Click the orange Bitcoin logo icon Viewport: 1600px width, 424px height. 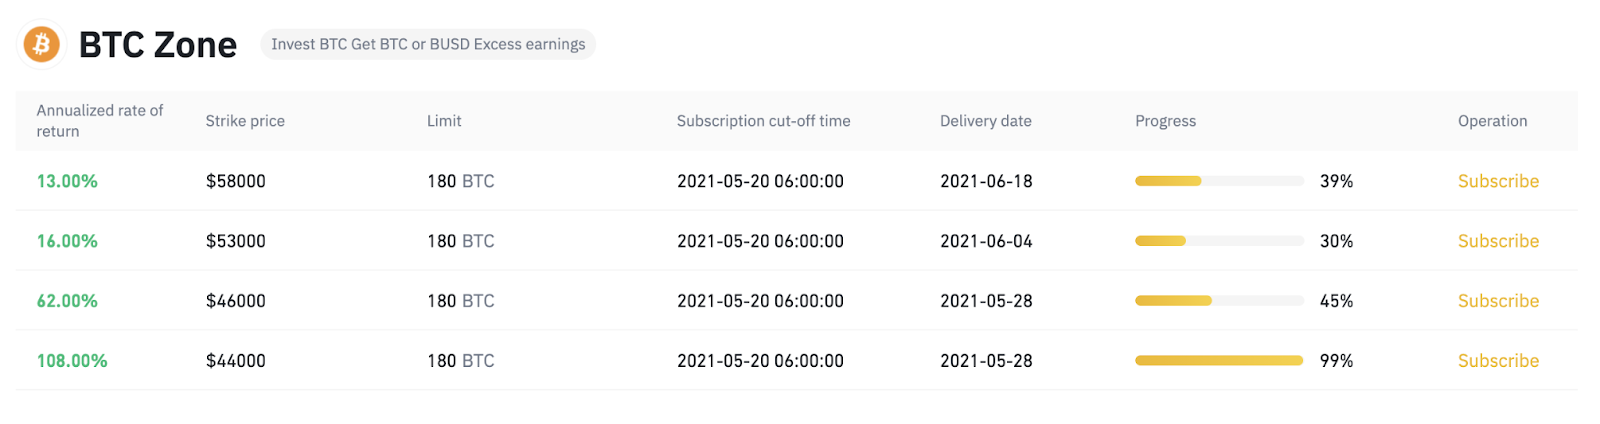(41, 44)
